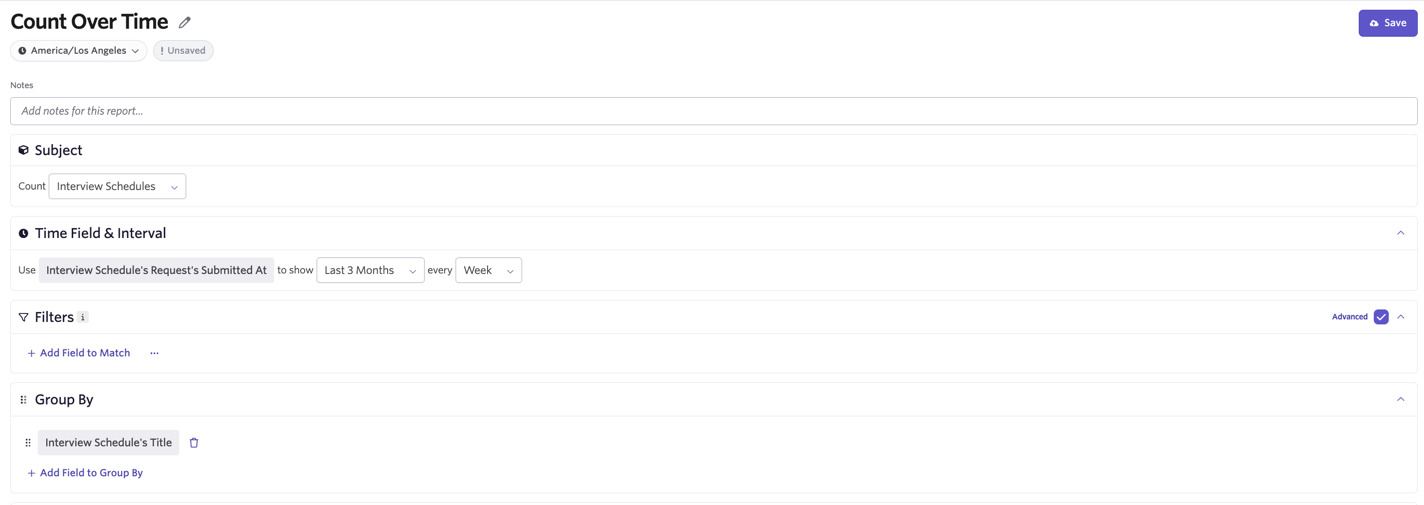The height and width of the screenshot is (505, 1424).
Task: Focus the notes input field
Action: 713,111
